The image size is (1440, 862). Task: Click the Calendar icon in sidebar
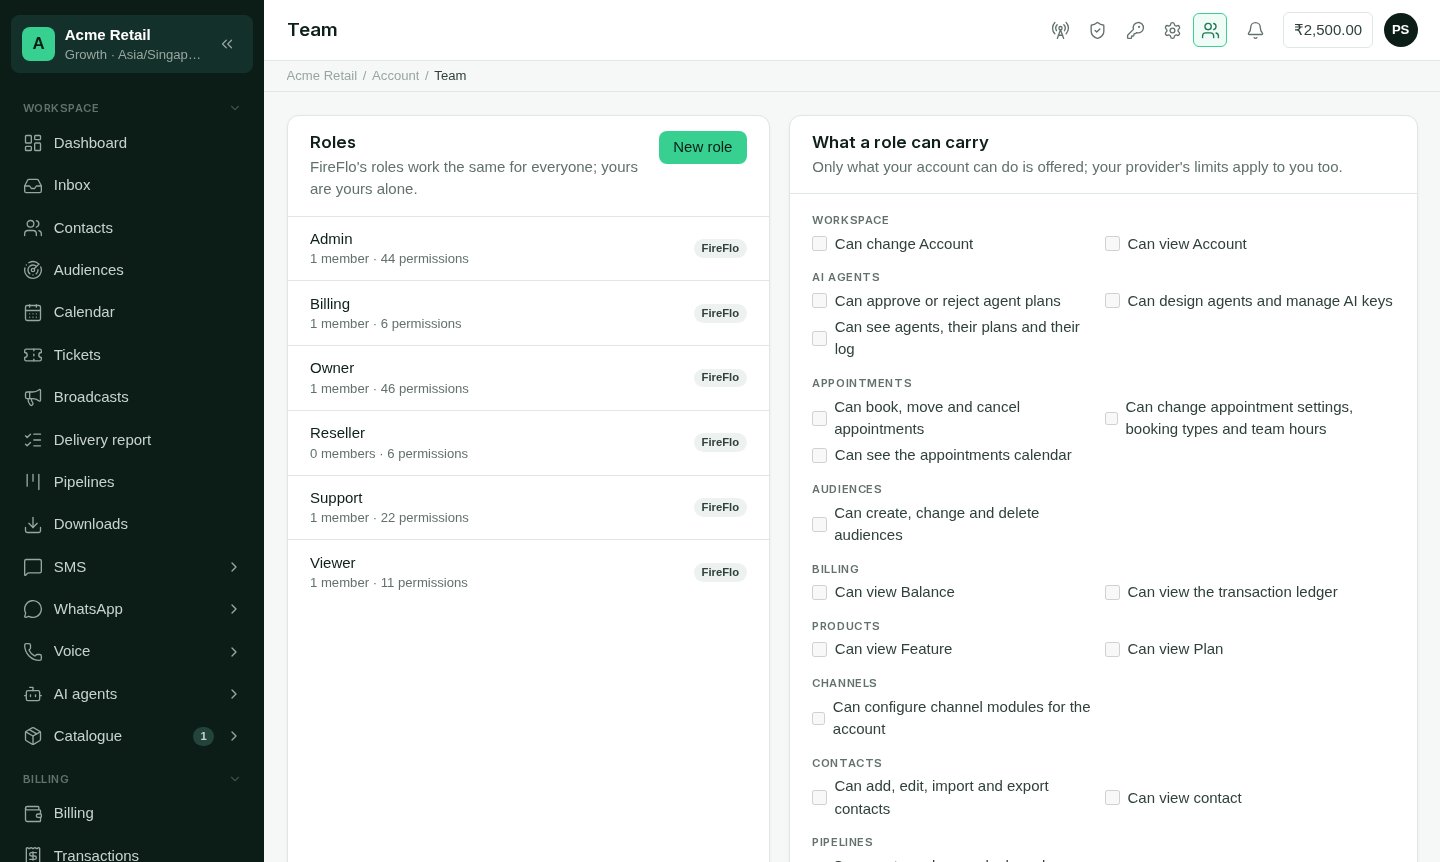point(33,312)
